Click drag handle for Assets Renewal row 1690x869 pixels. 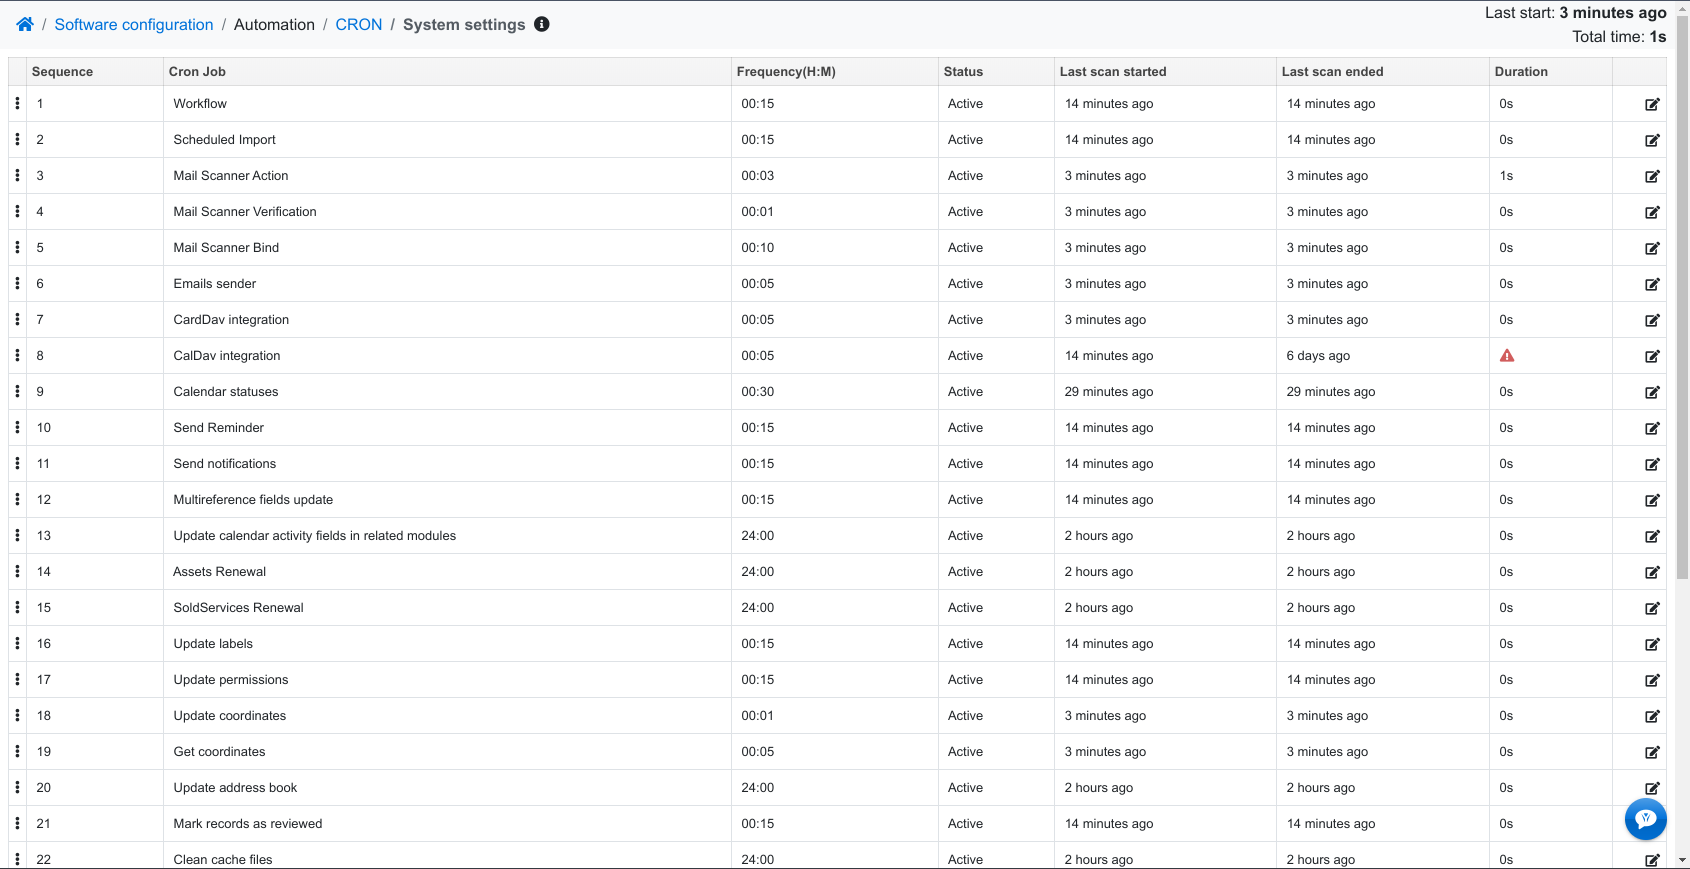pos(17,571)
